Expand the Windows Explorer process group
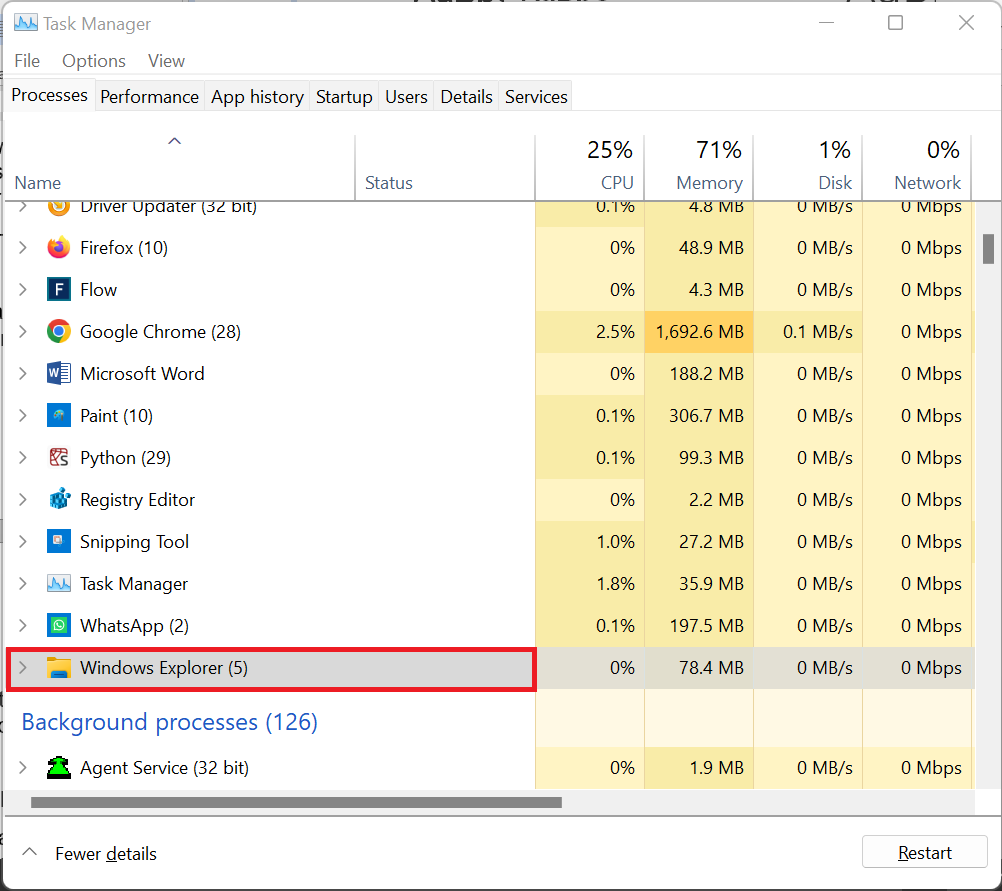 click(23, 668)
